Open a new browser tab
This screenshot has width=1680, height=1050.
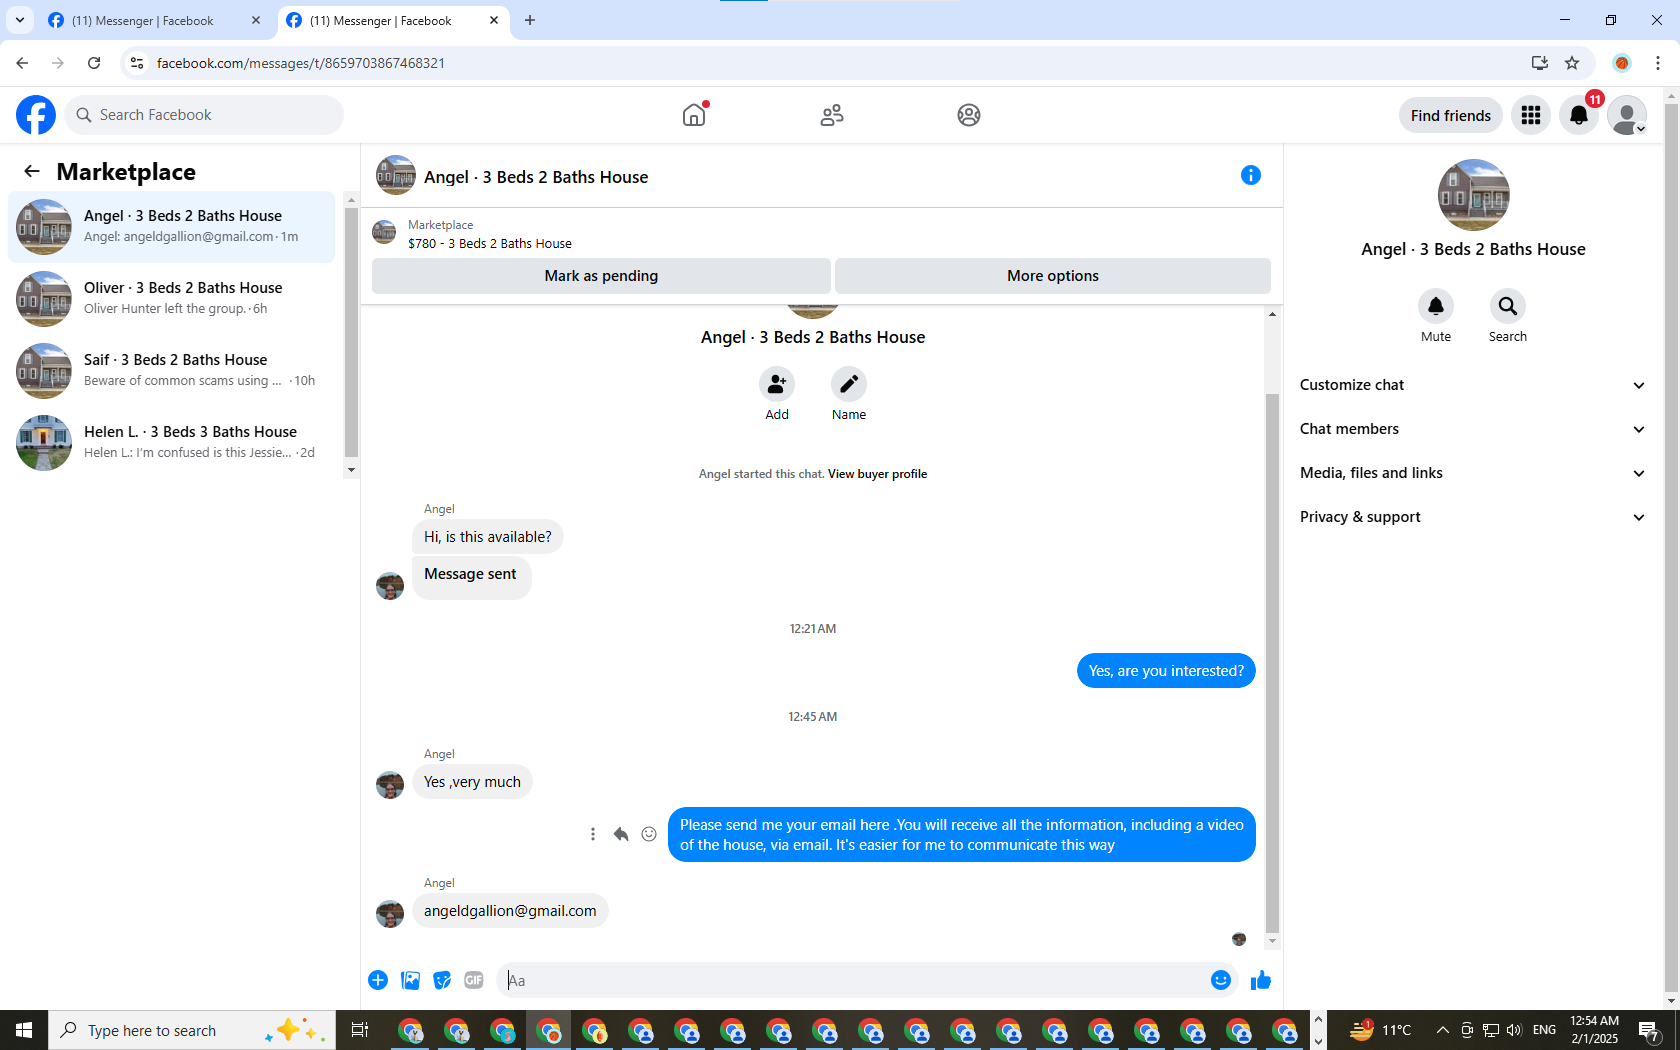click(530, 20)
